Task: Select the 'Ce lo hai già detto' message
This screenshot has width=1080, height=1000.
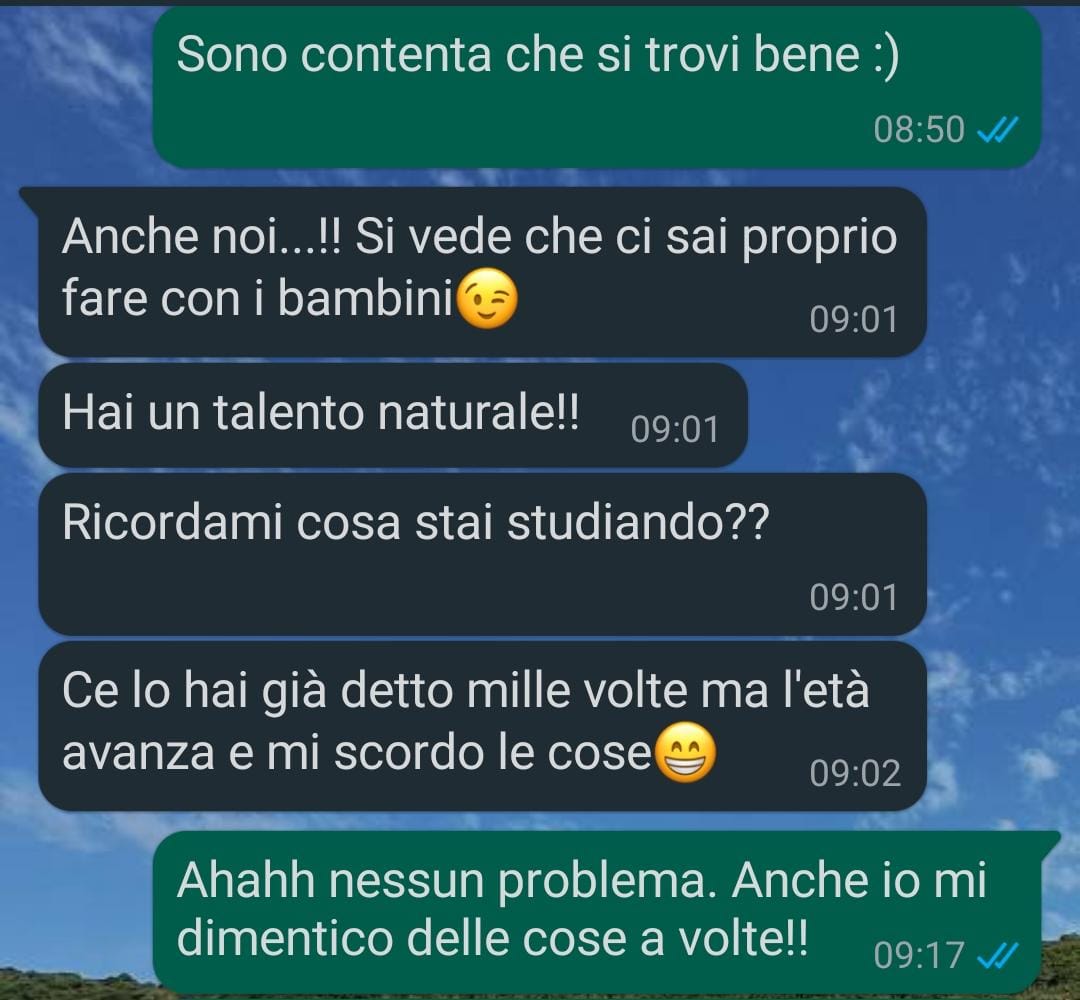Action: pos(482,726)
